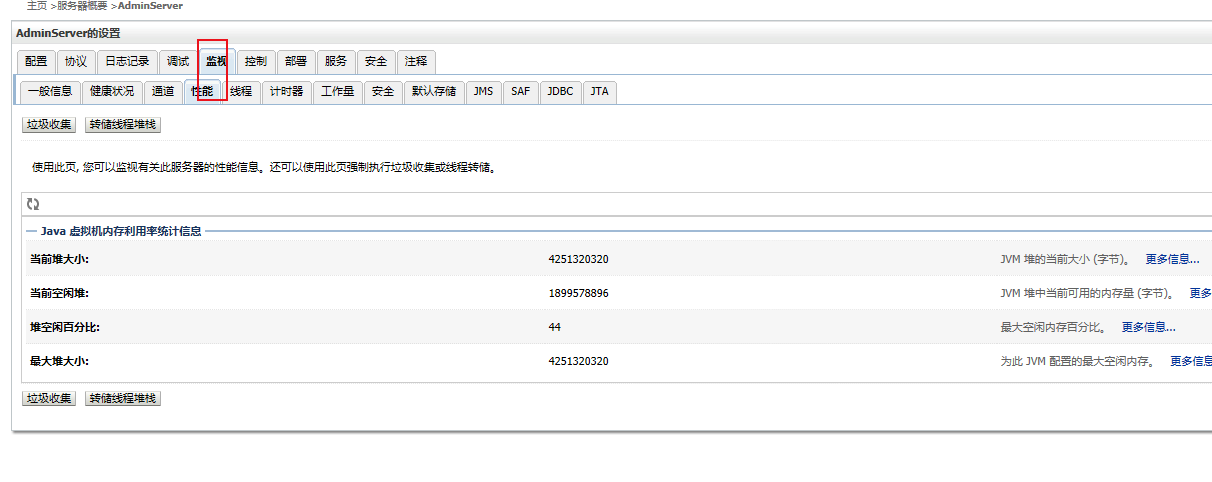Open the 通道 sub-tab
Screen dimensions: 1212x482
(x=163, y=92)
